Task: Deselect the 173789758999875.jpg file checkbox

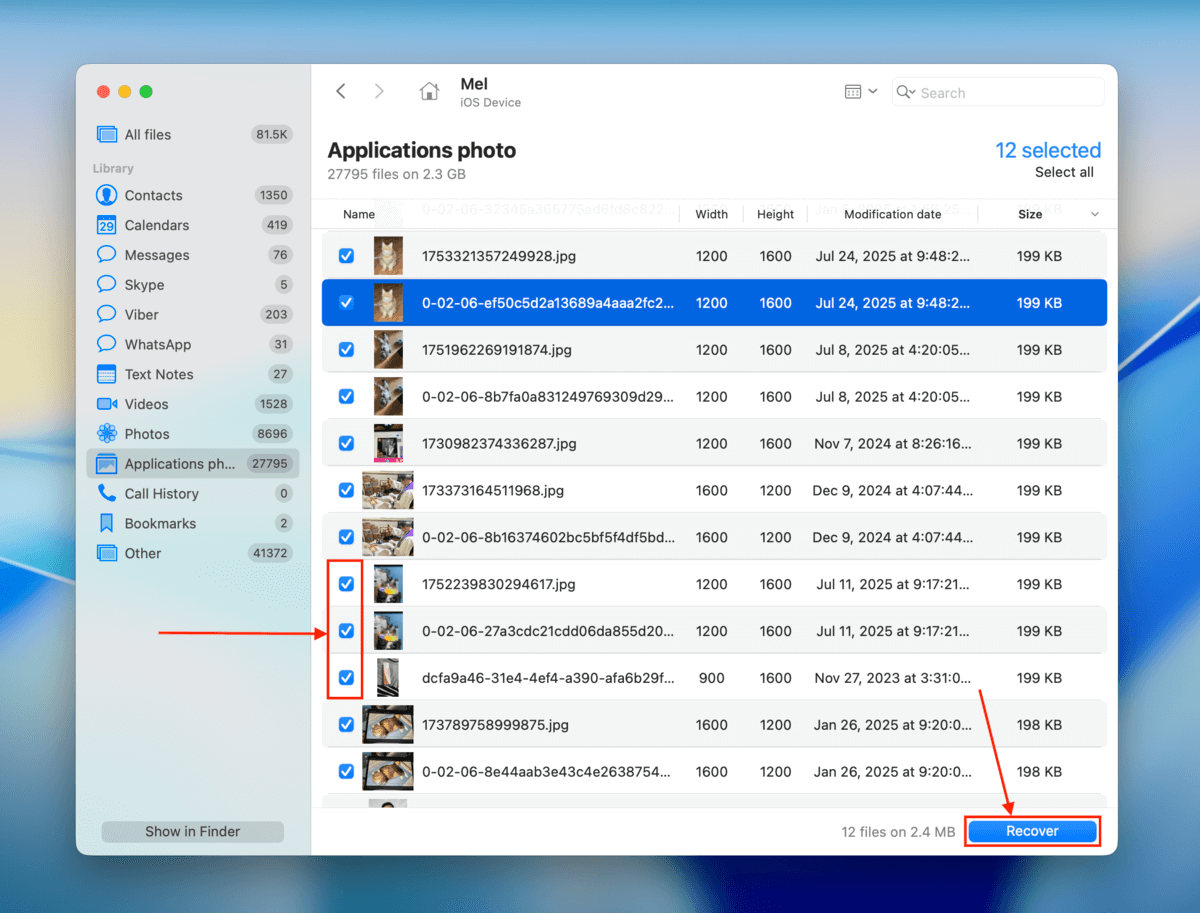Action: tap(346, 725)
